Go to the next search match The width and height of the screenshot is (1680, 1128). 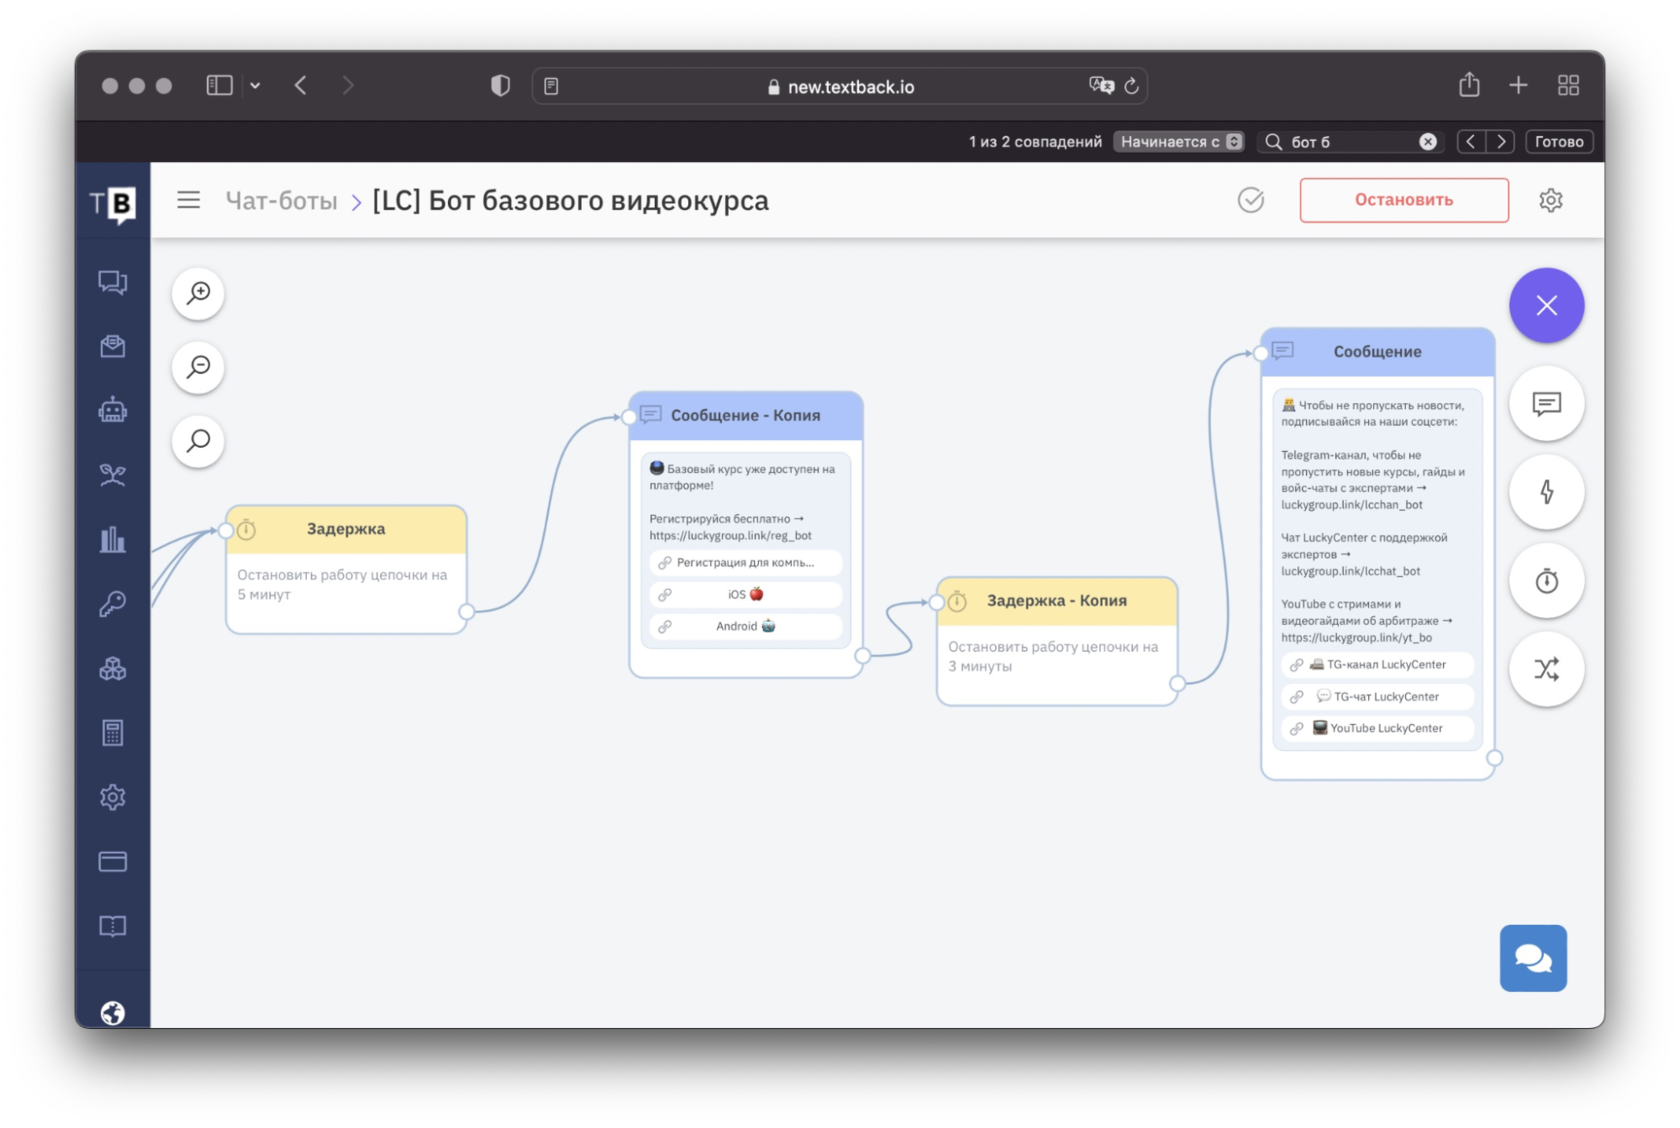click(1501, 142)
